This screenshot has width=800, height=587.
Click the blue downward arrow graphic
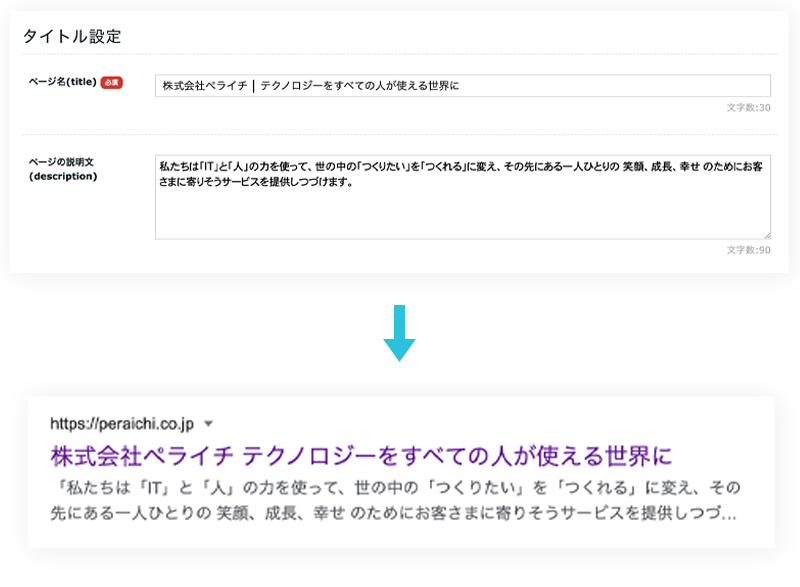click(399, 333)
